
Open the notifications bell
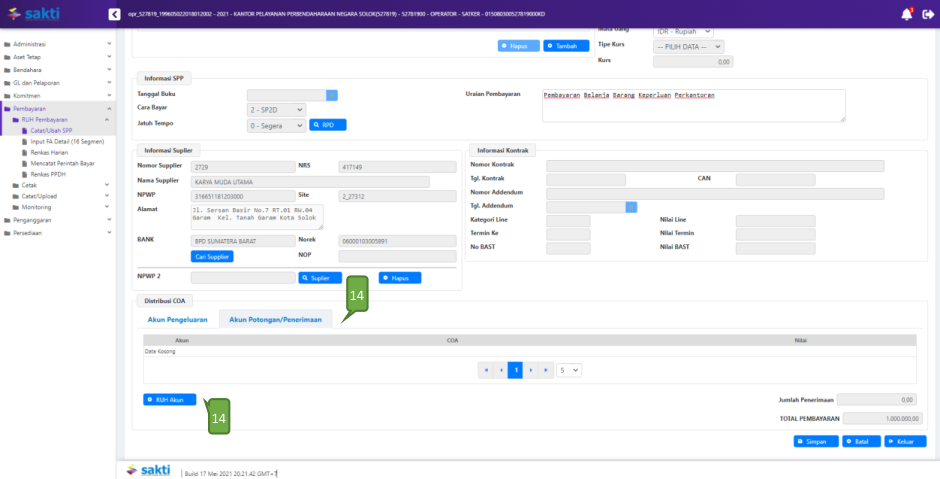(x=906, y=14)
